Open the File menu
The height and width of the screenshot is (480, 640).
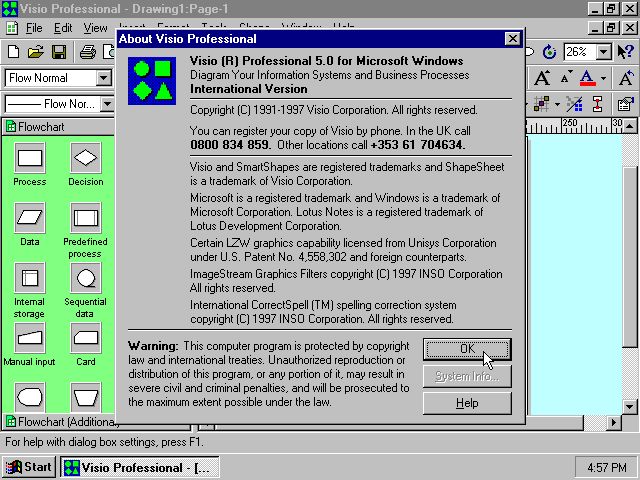34,28
